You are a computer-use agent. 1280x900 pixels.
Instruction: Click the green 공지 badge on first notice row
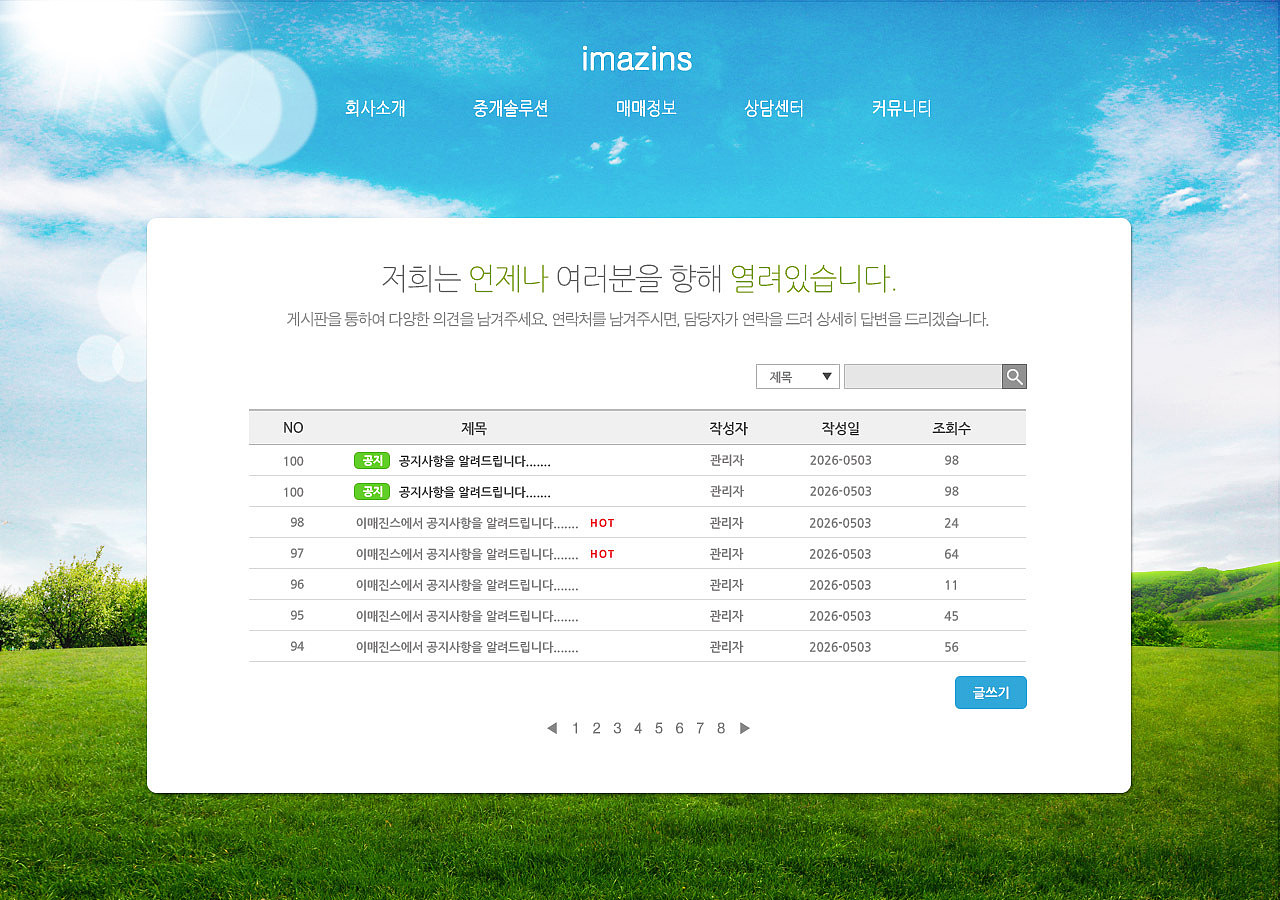[371, 460]
